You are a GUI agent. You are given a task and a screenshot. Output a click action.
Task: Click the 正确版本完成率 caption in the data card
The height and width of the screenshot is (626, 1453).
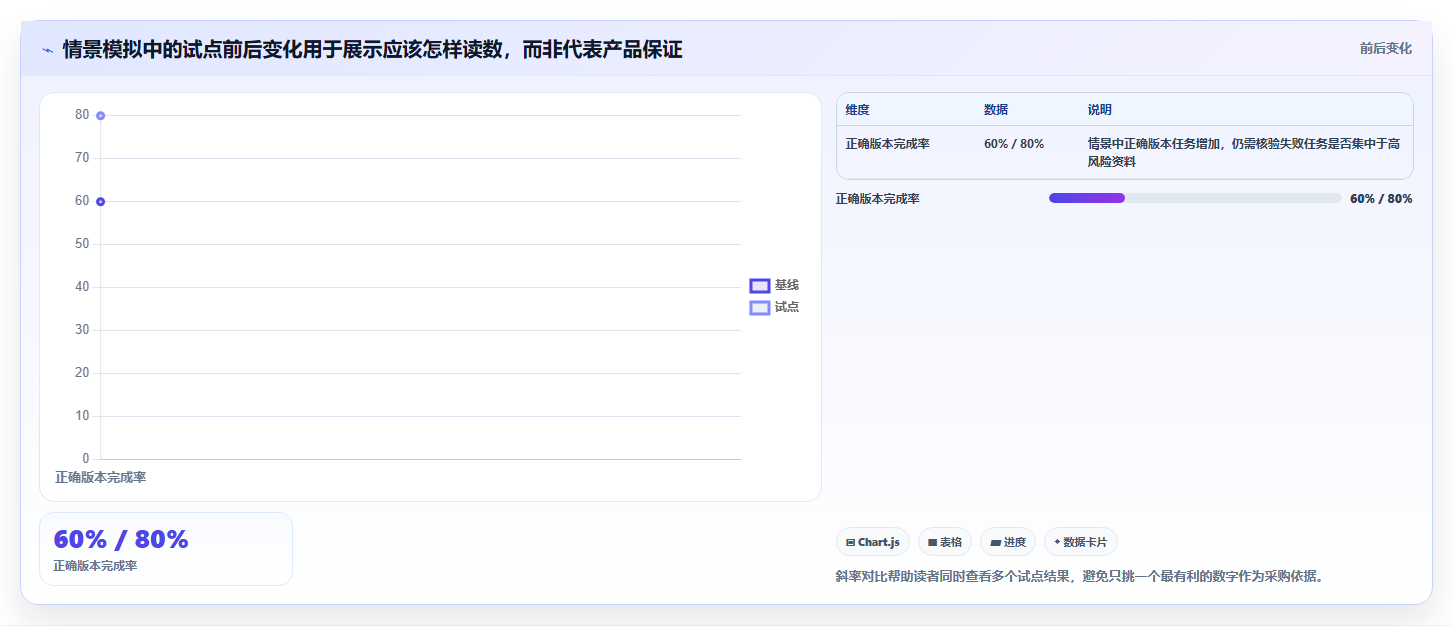[x=95, y=566]
